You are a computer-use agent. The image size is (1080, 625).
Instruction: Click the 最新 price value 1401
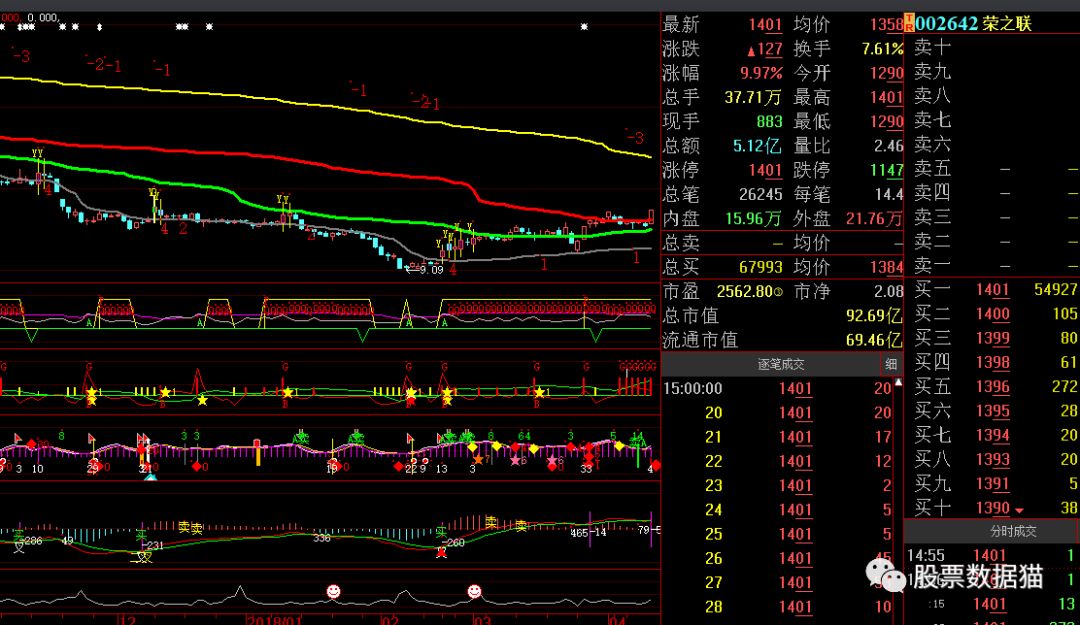[x=765, y=25]
